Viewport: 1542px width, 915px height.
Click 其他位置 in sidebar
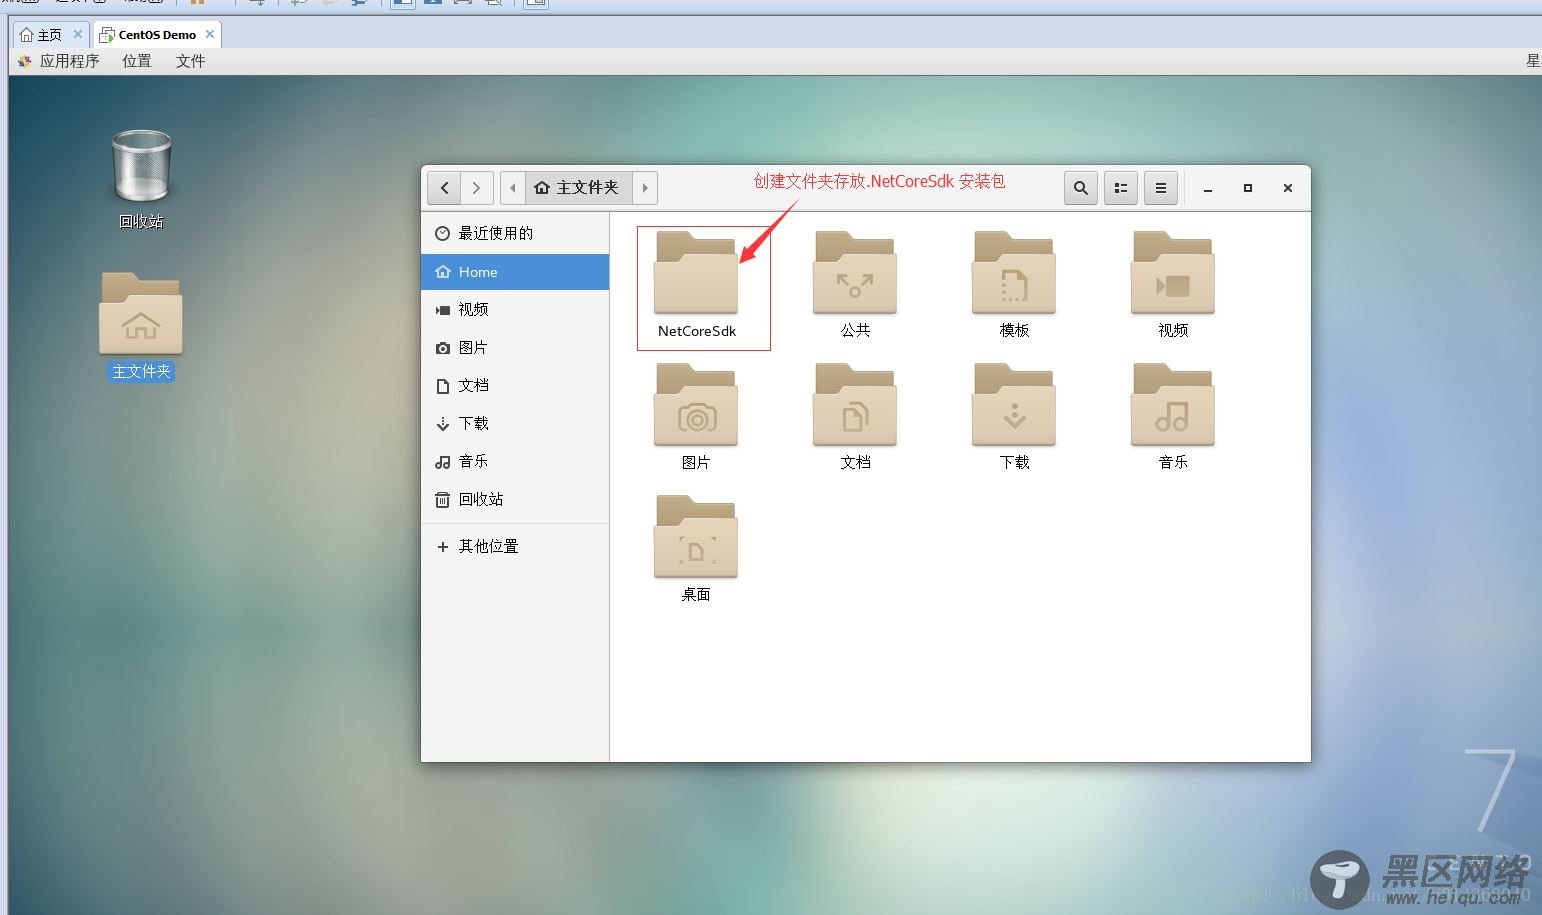coord(515,546)
